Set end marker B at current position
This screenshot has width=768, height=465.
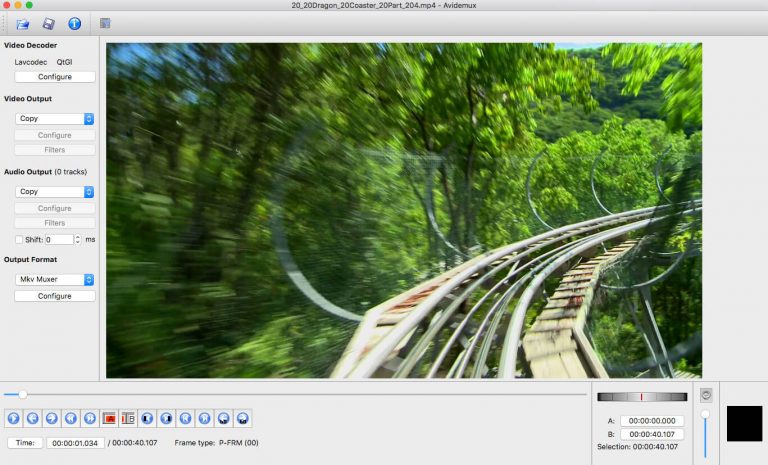(128, 418)
